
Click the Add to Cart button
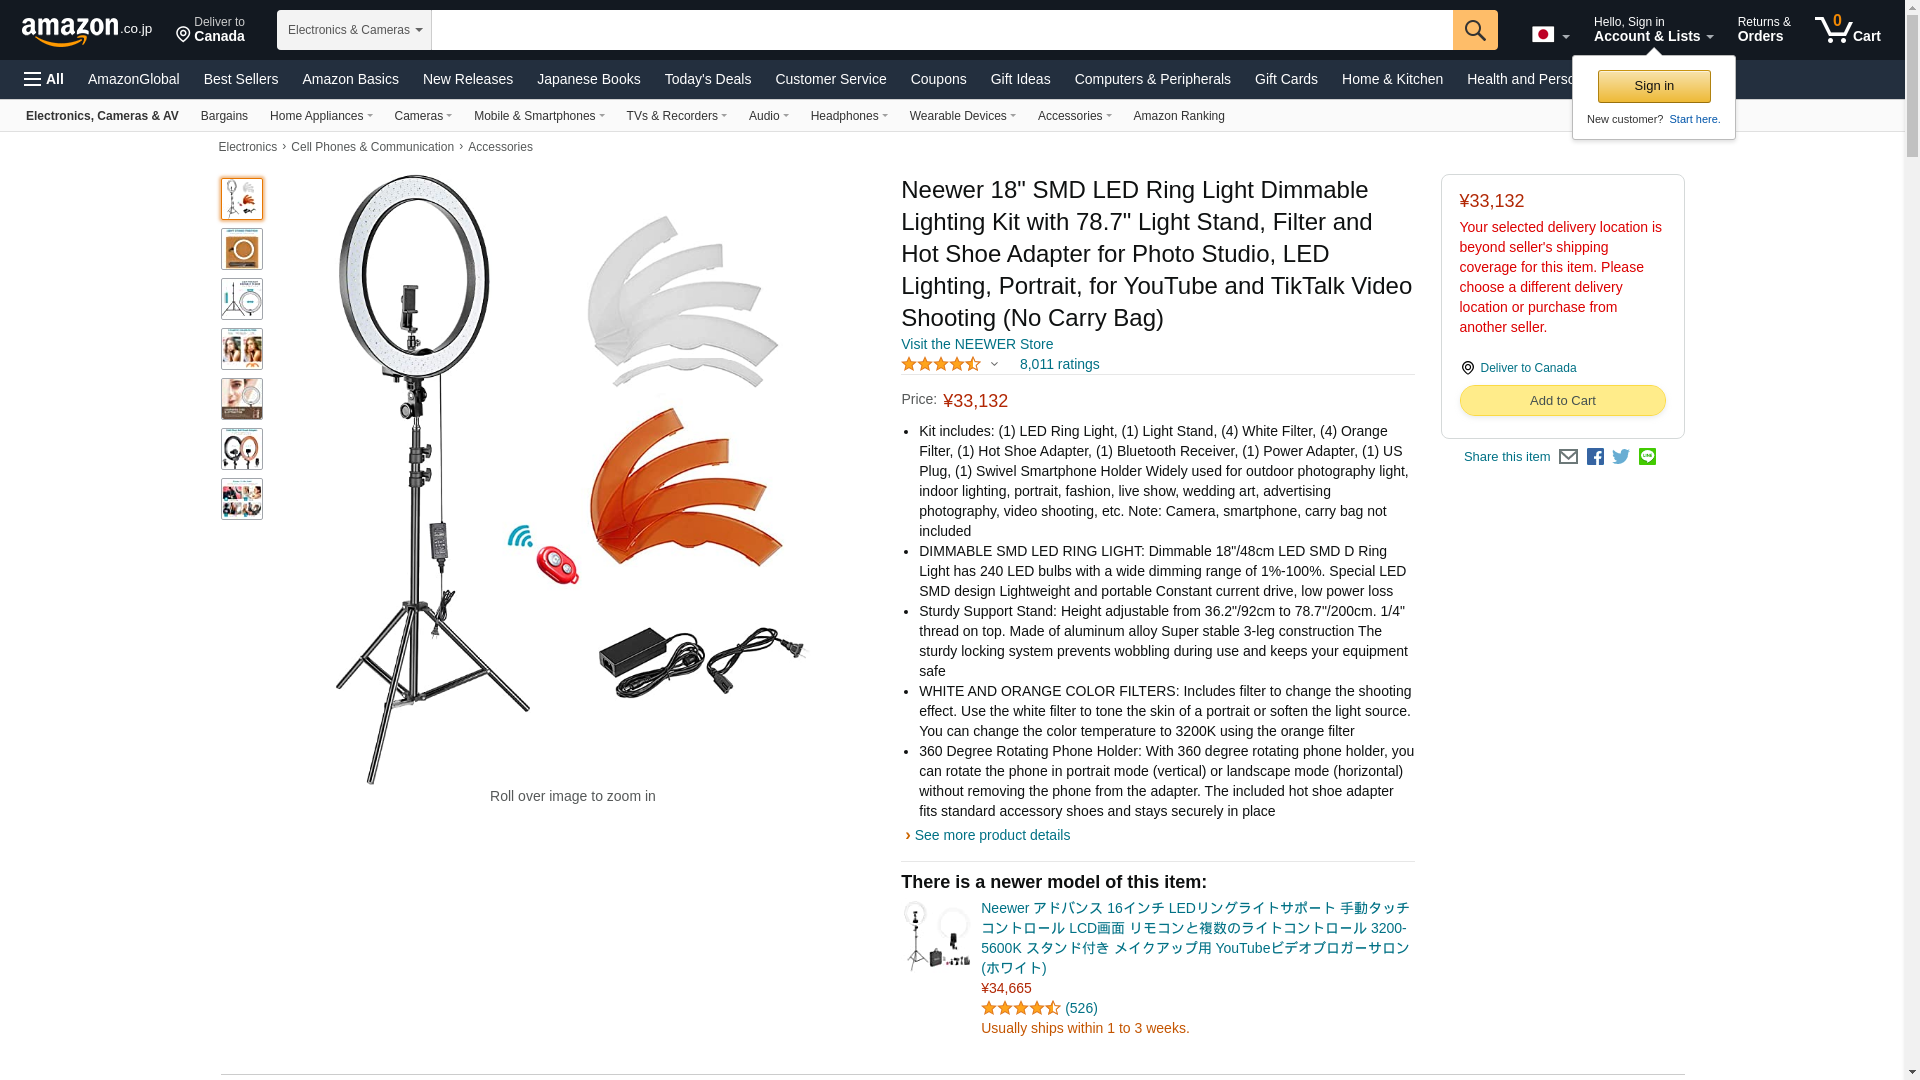1562,401
